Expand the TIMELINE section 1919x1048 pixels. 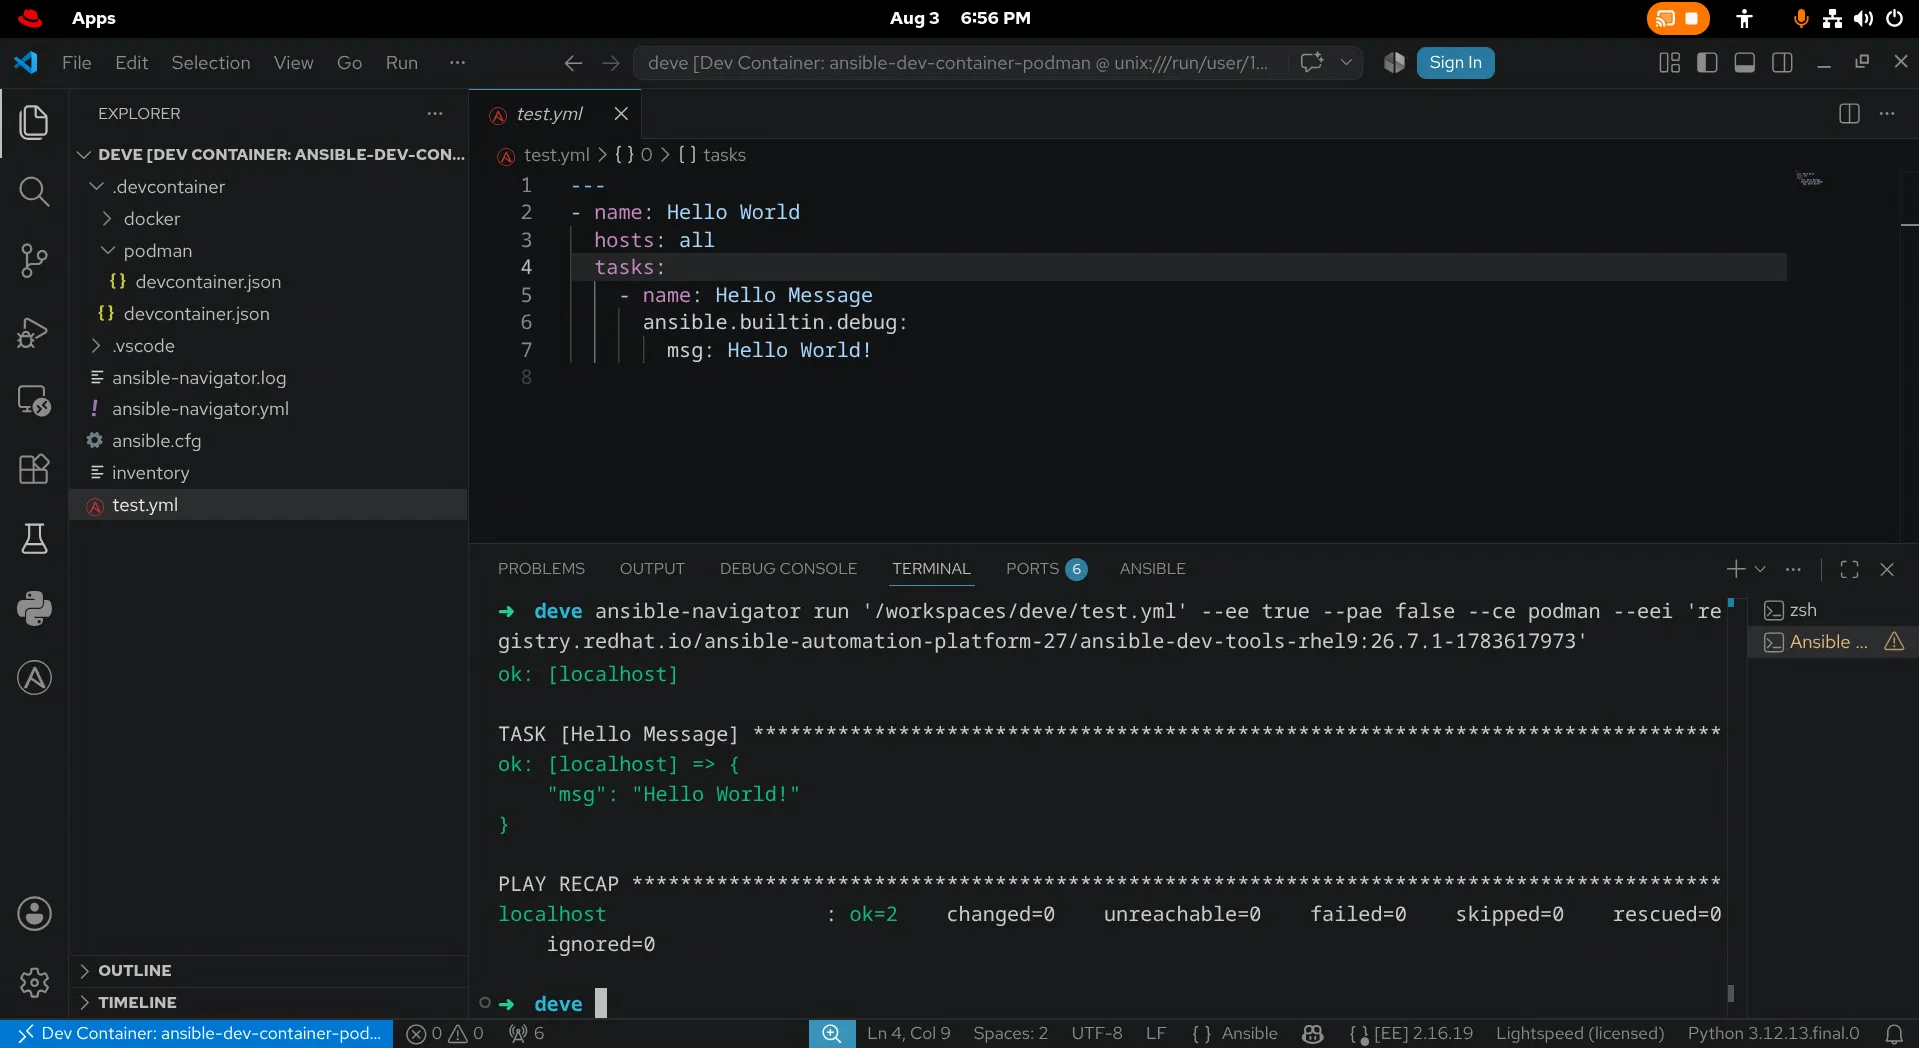(x=137, y=1003)
